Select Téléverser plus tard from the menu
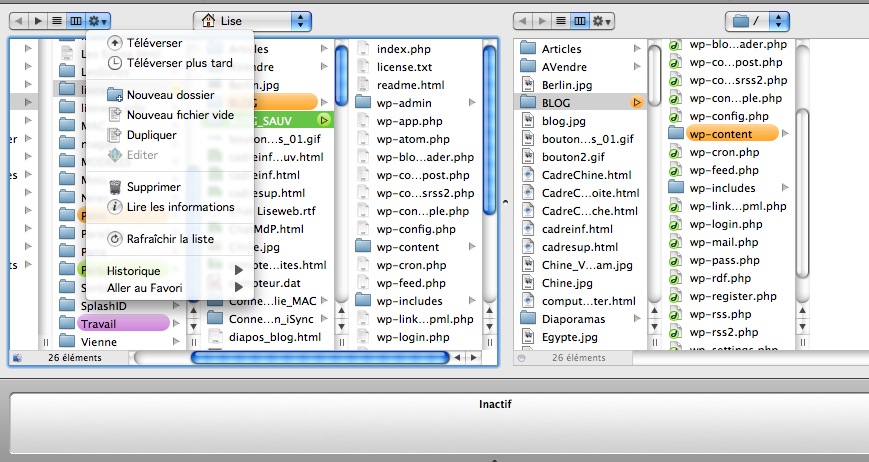This screenshot has width=869, height=462. (179, 62)
